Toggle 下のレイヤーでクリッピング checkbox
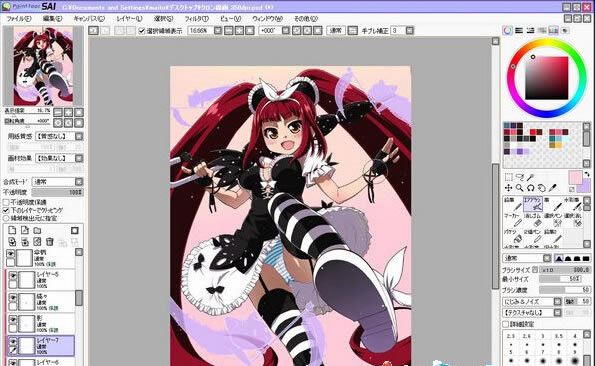This screenshot has width=595, height=366. pyautogui.click(x=6, y=210)
